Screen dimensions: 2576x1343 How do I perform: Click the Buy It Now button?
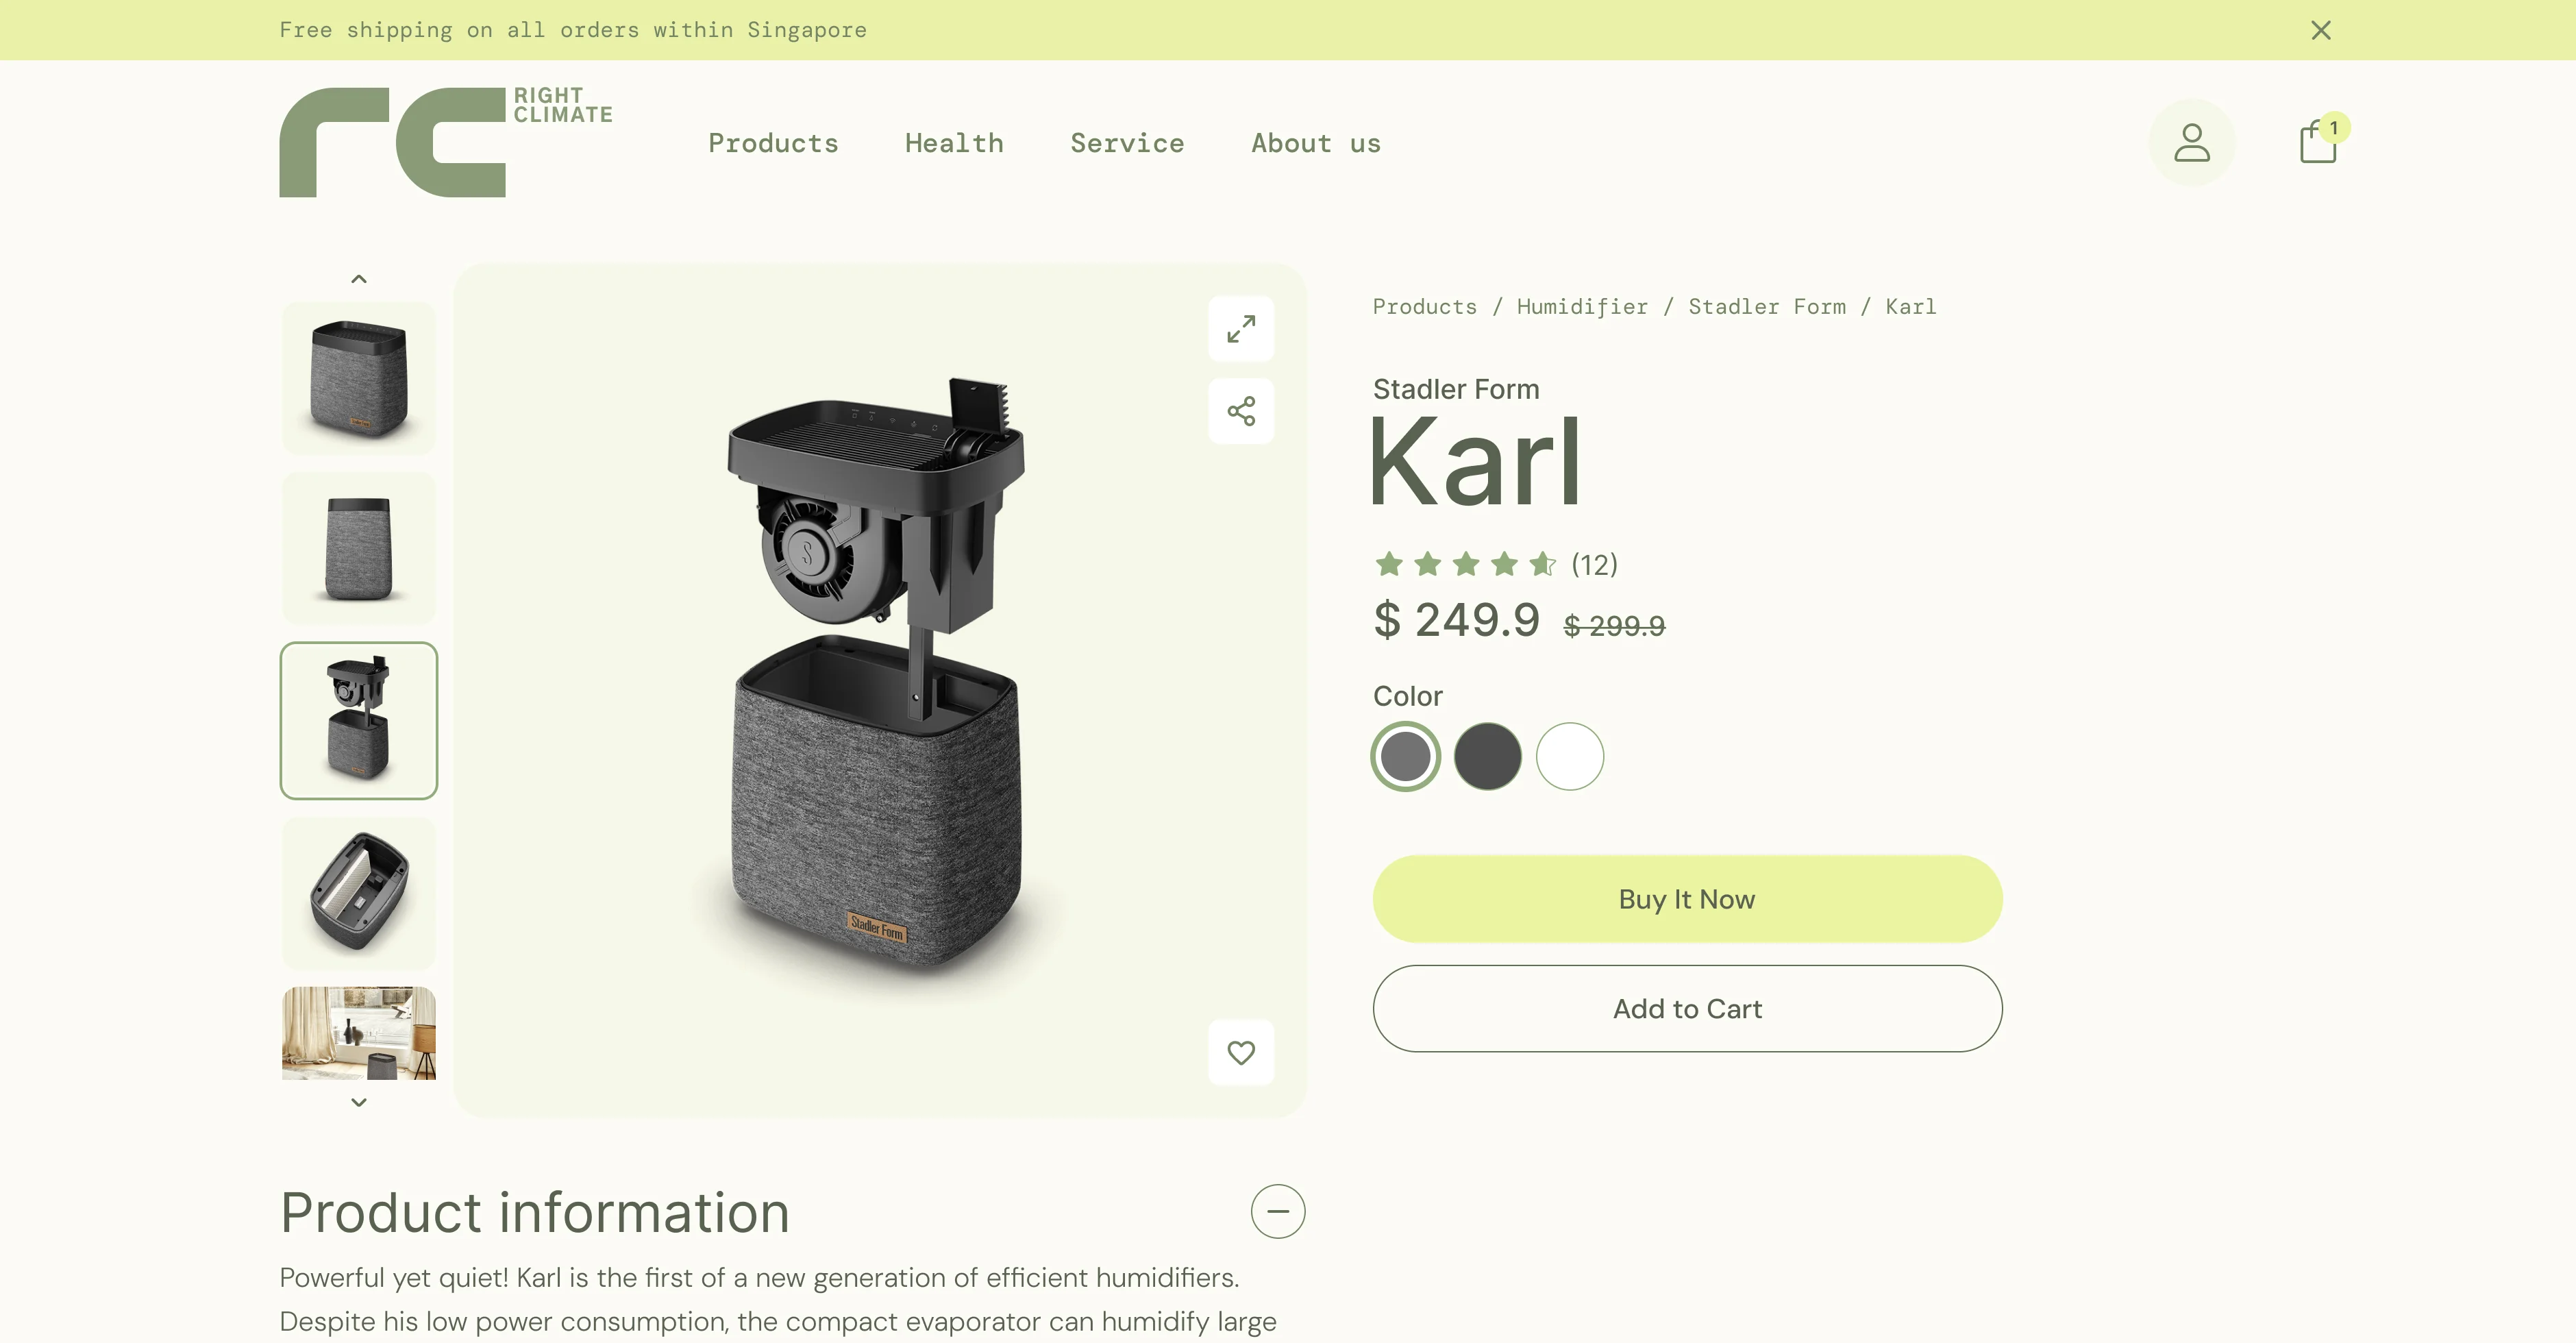tap(1687, 899)
